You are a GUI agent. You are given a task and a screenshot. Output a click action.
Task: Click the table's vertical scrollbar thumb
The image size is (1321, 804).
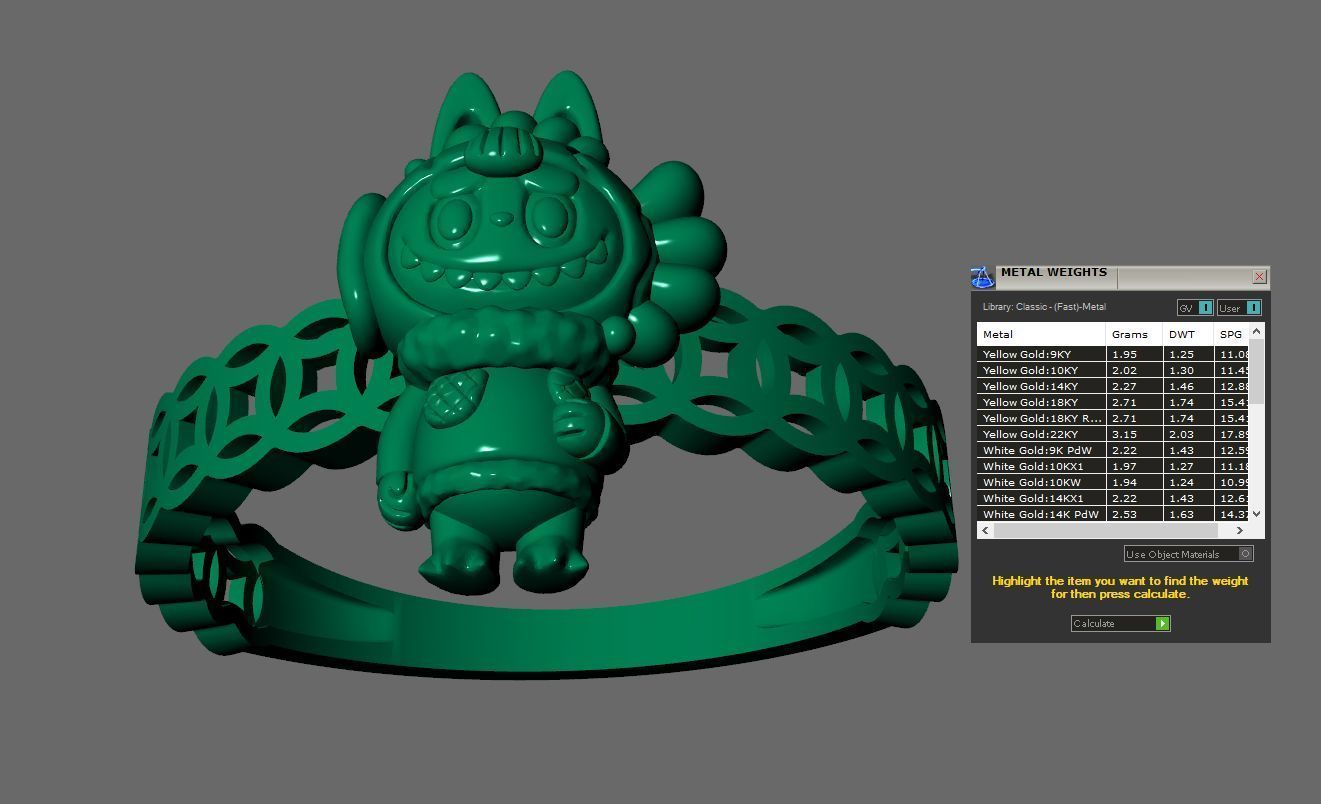(x=1257, y=372)
